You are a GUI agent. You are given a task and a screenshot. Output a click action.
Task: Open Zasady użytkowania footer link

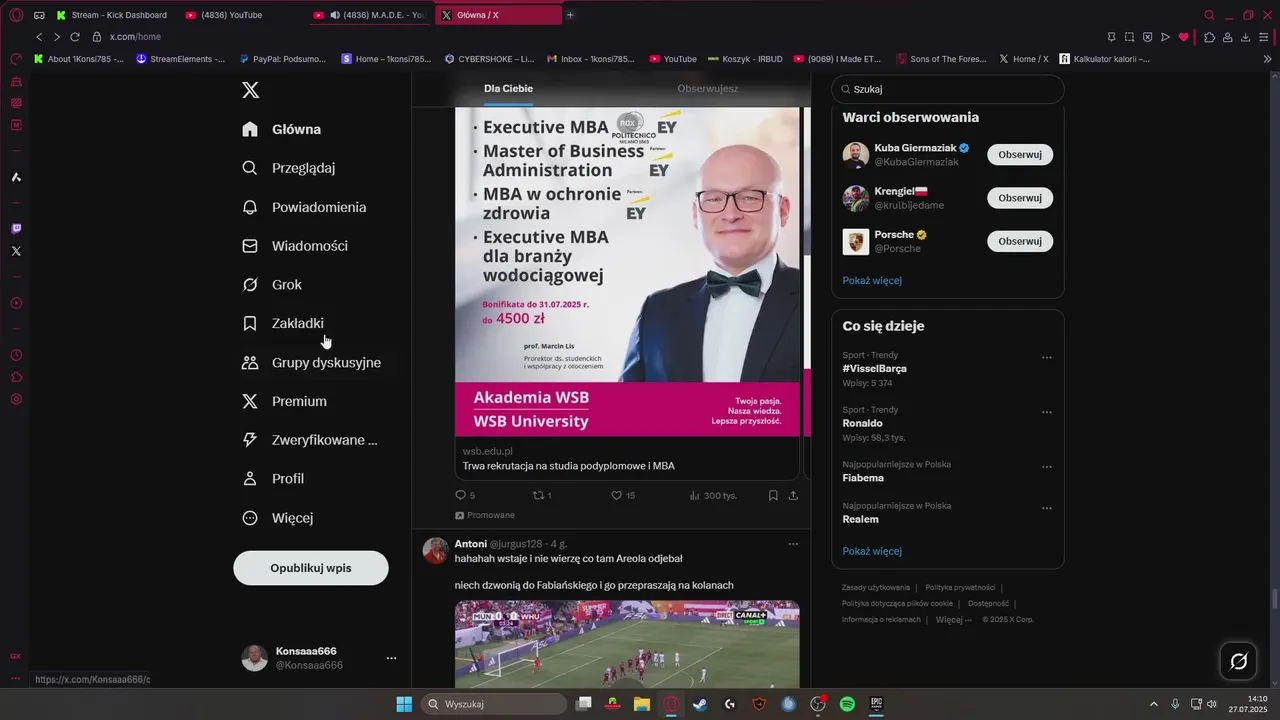point(876,588)
